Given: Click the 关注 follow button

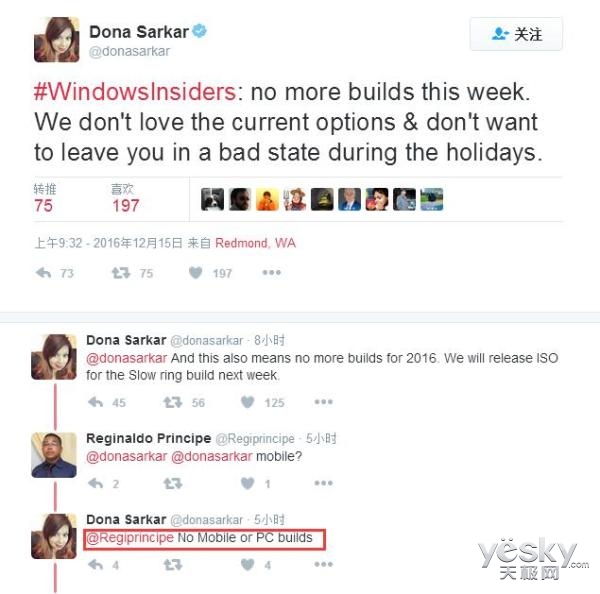Looking at the screenshot, I should 516,34.
